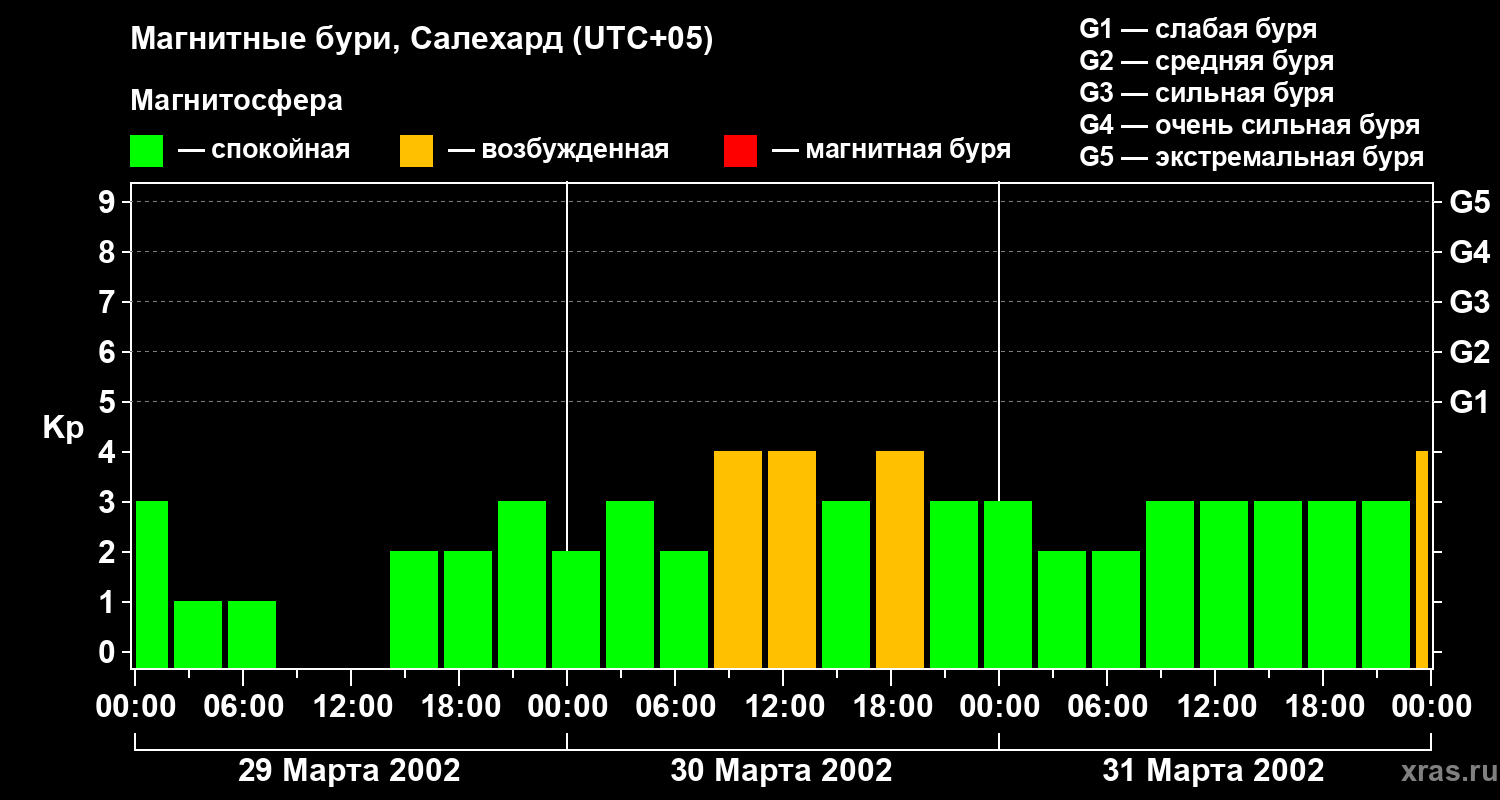This screenshot has height=800, width=1500.
Task: Click the 12:00 time label for 31 Марта
Action: (x=1215, y=707)
